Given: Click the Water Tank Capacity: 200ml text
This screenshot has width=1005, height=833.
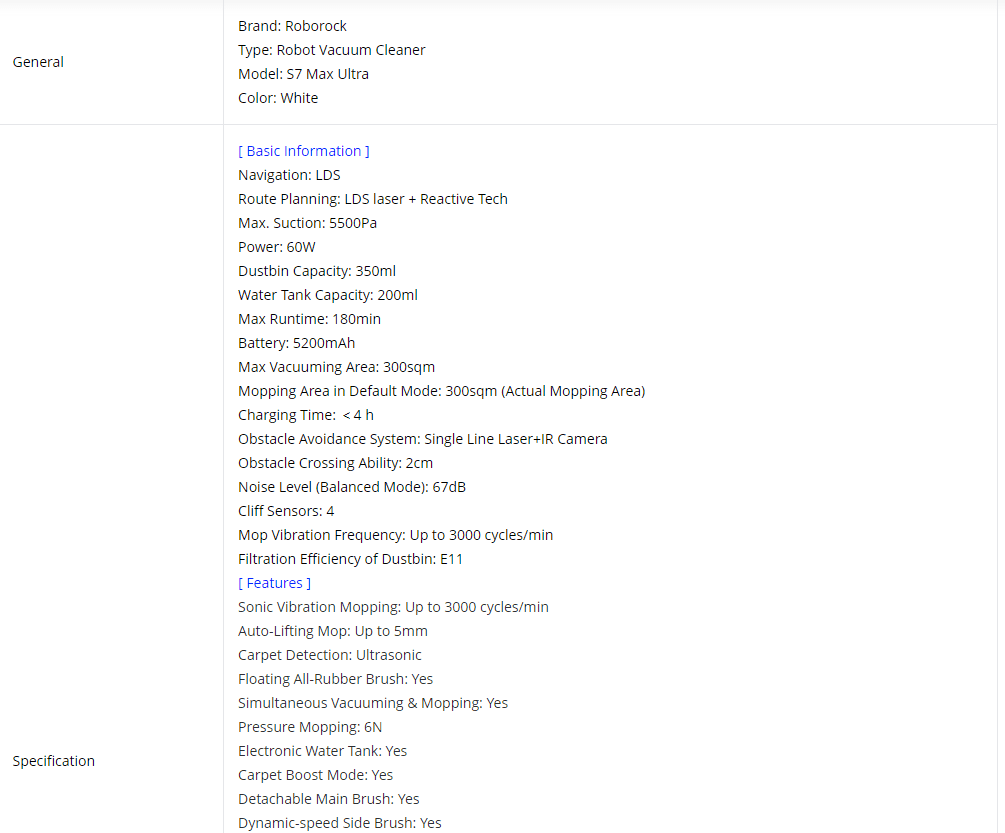Looking at the screenshot, I should click(x=328, y=295).
